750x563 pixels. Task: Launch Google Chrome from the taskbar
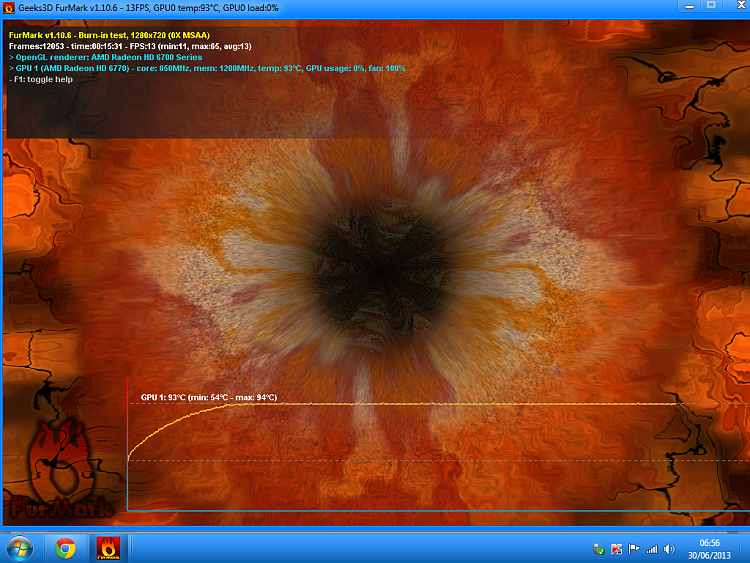point(65,548)
